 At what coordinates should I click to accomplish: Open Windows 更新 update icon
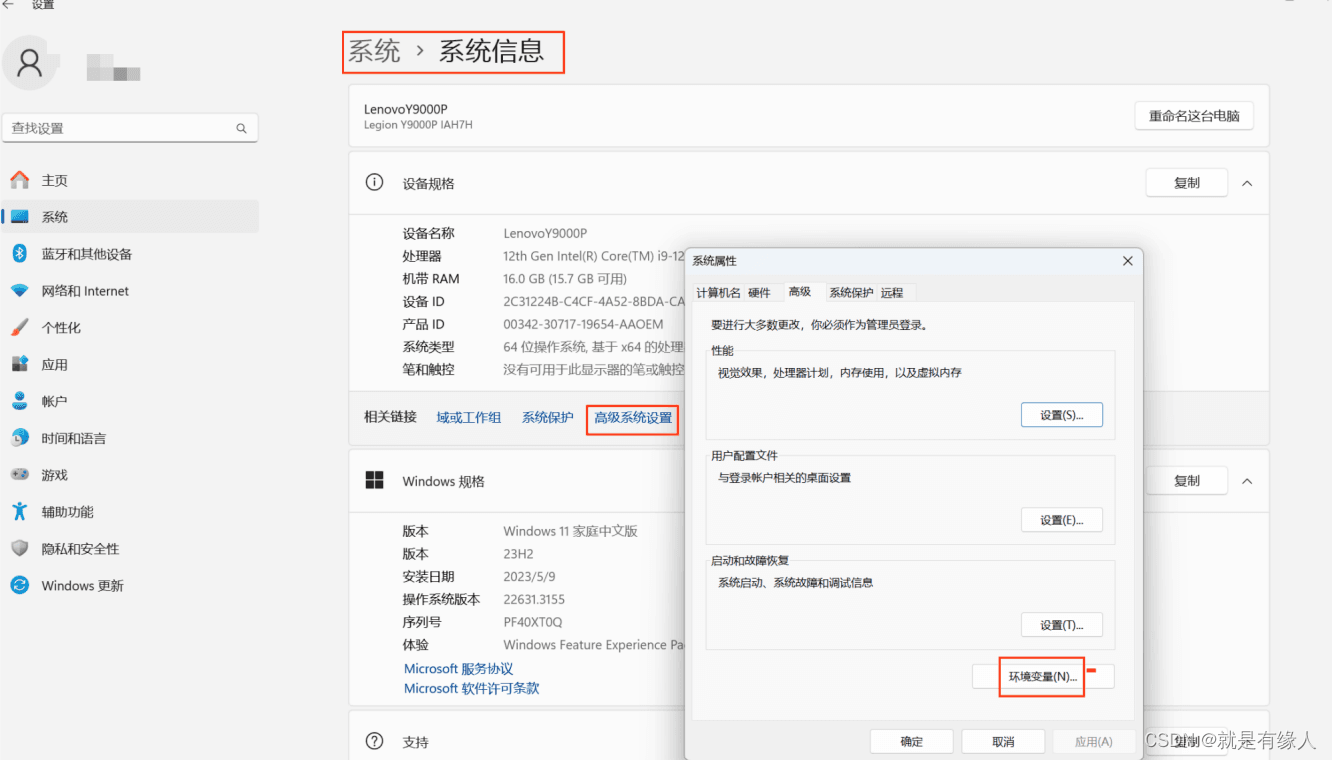(x=20, y=585)
